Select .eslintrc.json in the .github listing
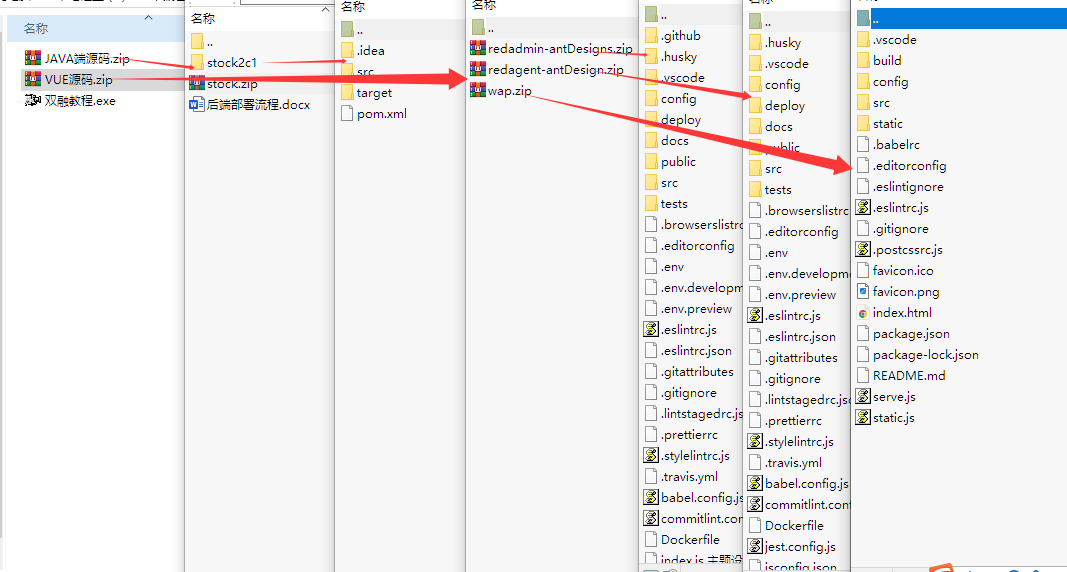 point(689,350)
